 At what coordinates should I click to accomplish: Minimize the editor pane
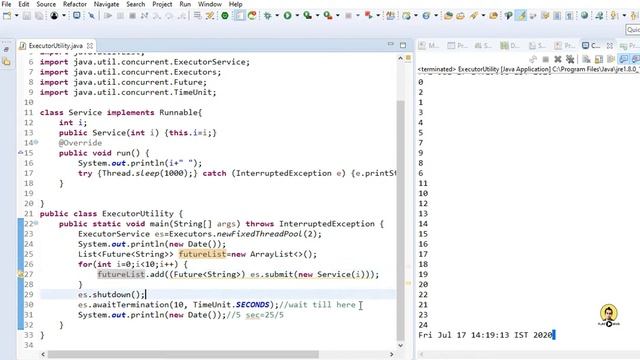(391, 44)
